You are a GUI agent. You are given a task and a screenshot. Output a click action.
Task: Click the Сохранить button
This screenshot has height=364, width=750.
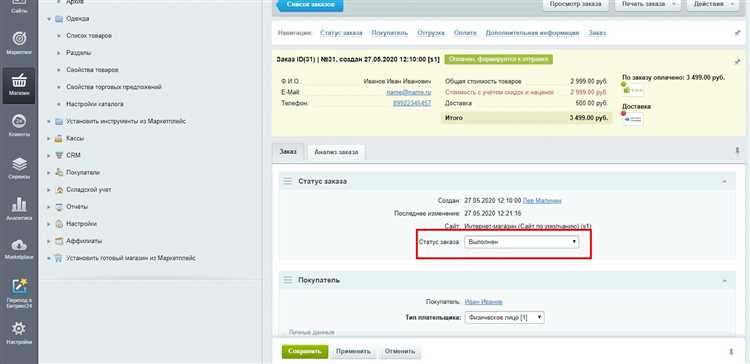(x=305, y=352)
